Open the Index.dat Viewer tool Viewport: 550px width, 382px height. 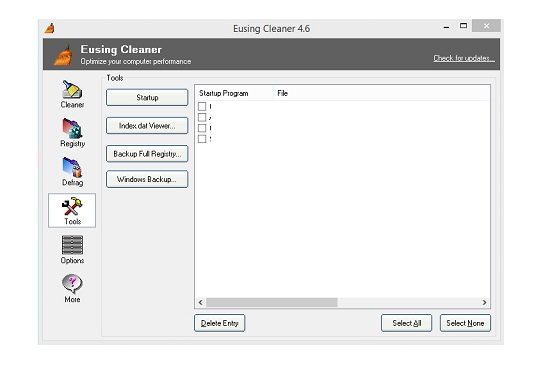point(147,126)
